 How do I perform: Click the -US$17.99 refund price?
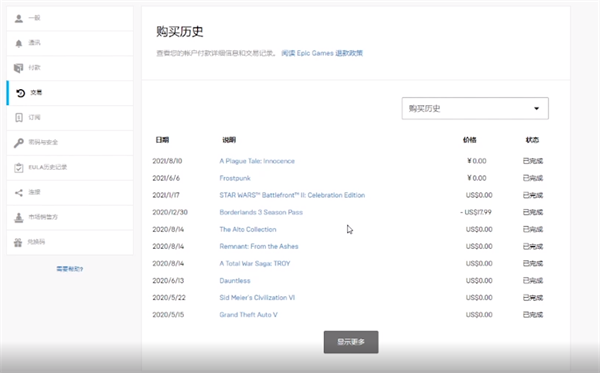476,212
